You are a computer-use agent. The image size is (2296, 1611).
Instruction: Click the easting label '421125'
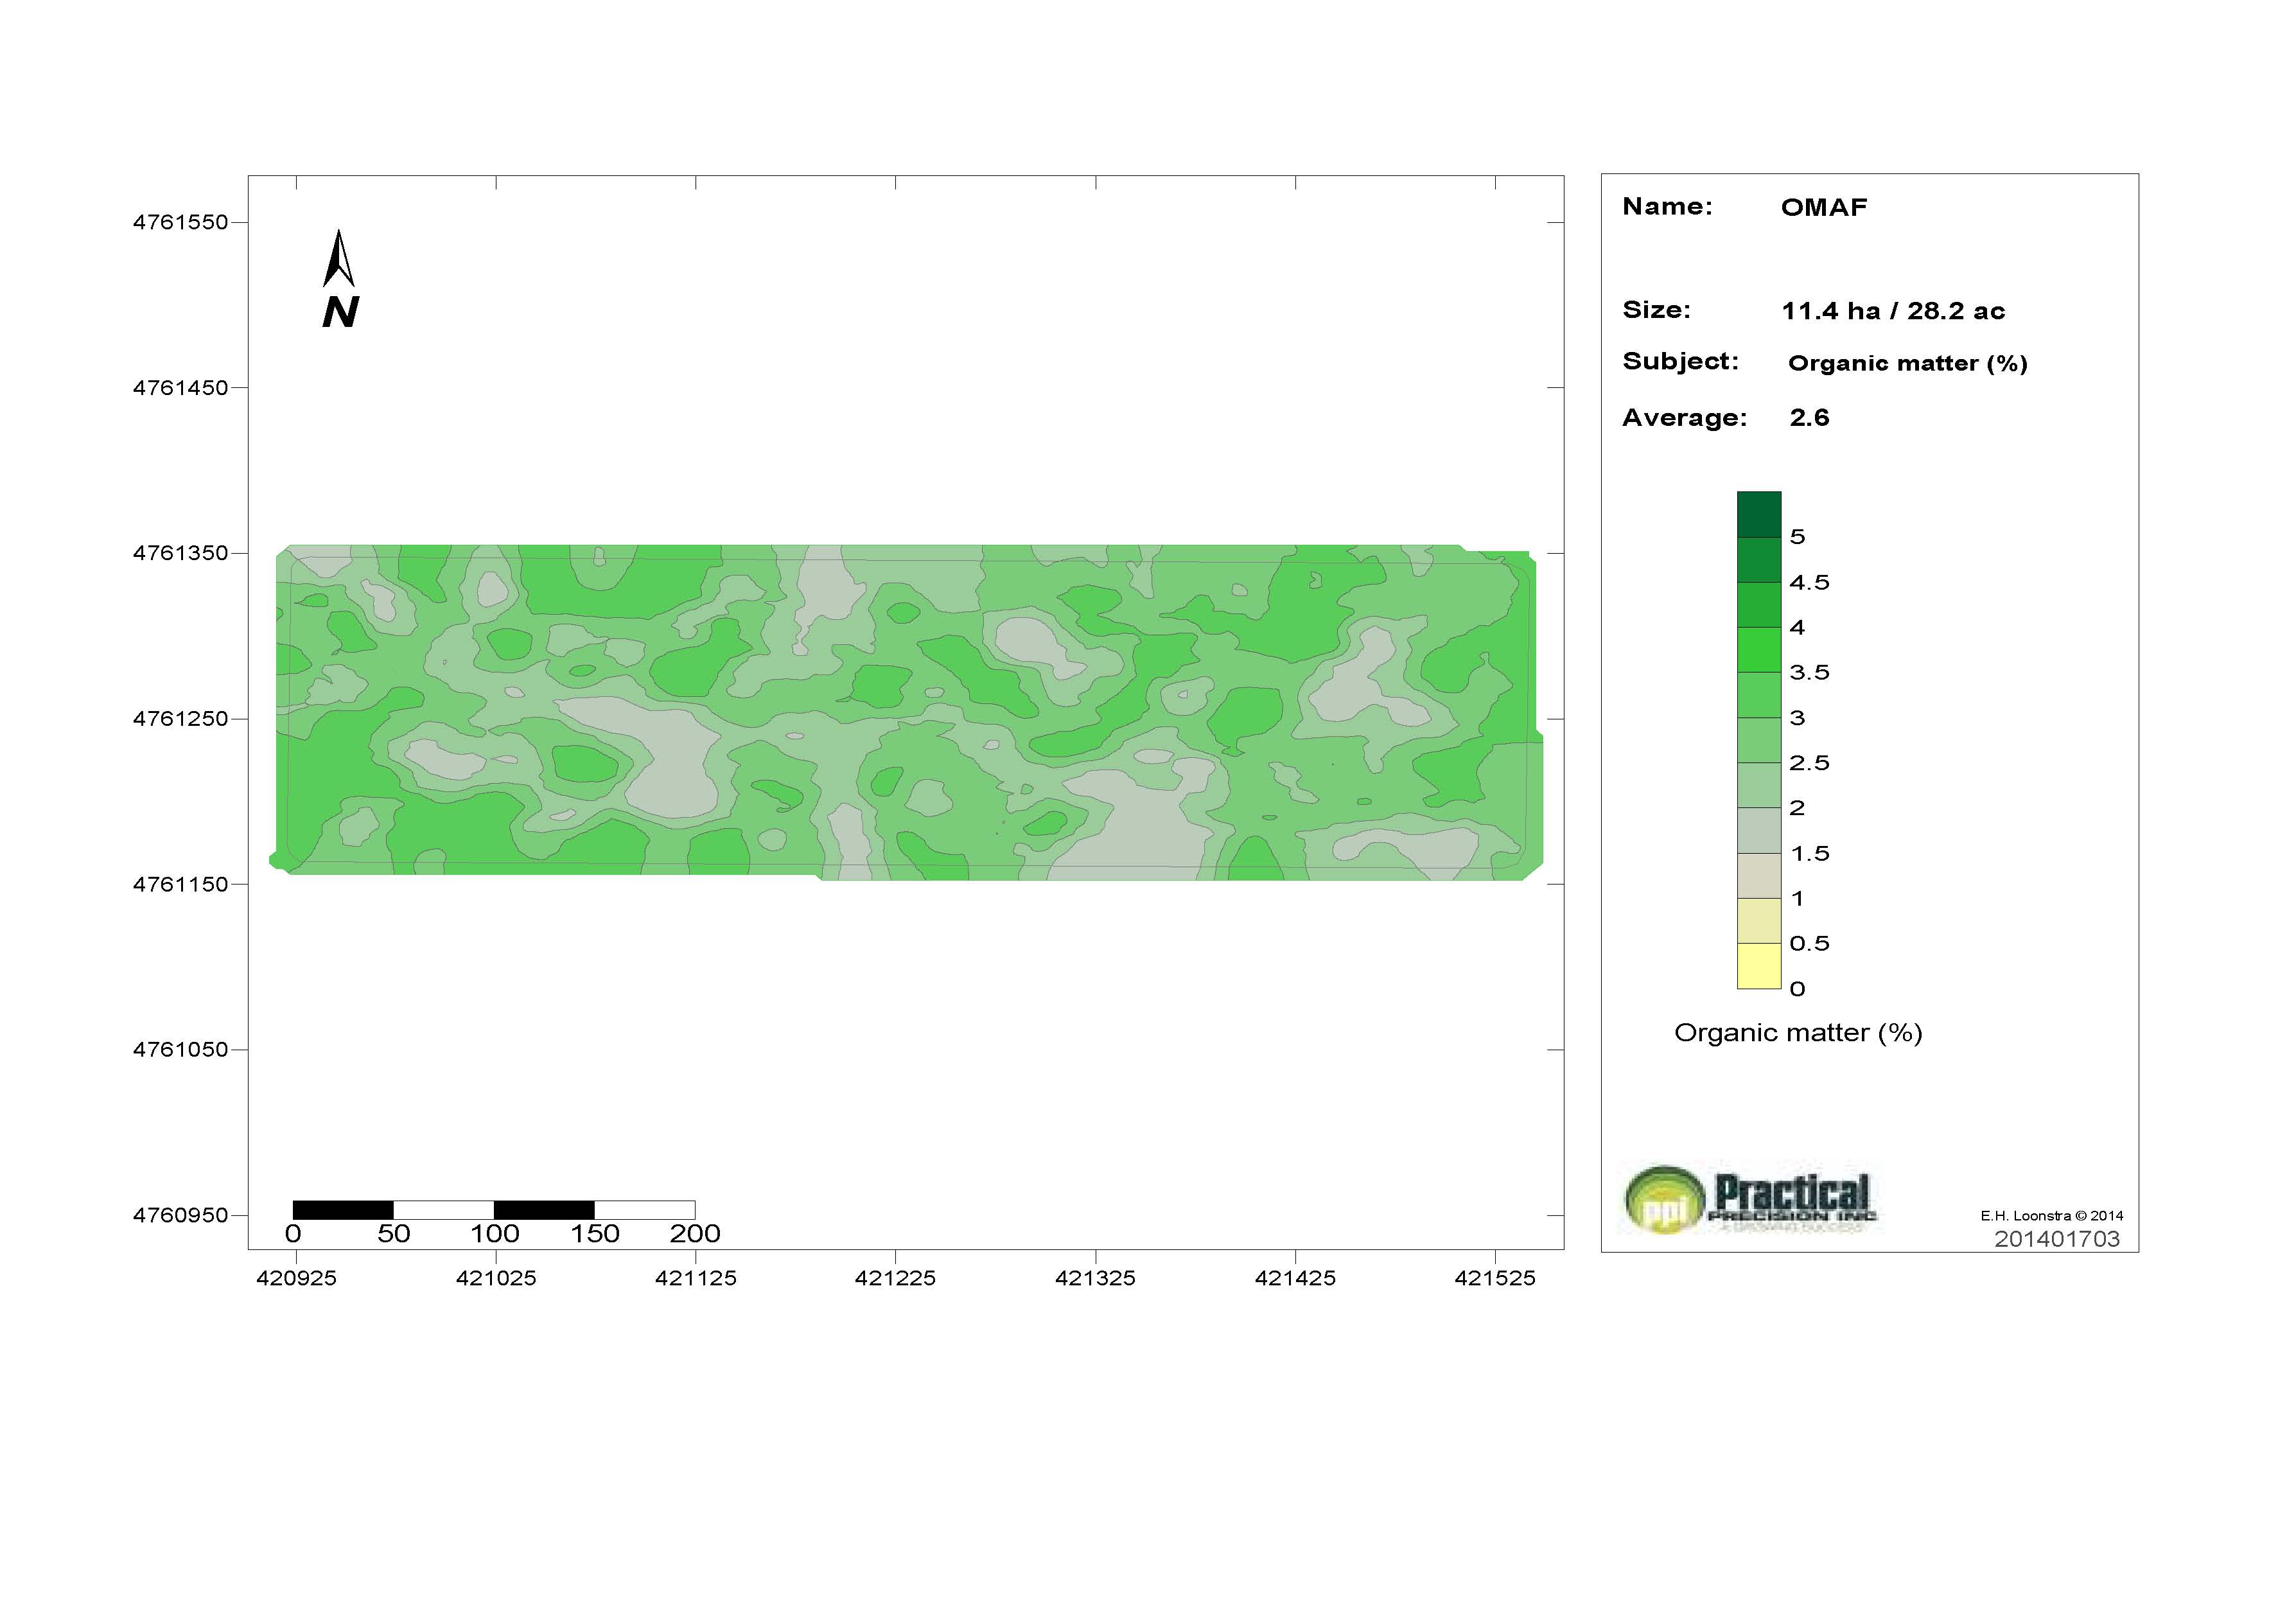pyautogui.click(x=696, y=1278)
